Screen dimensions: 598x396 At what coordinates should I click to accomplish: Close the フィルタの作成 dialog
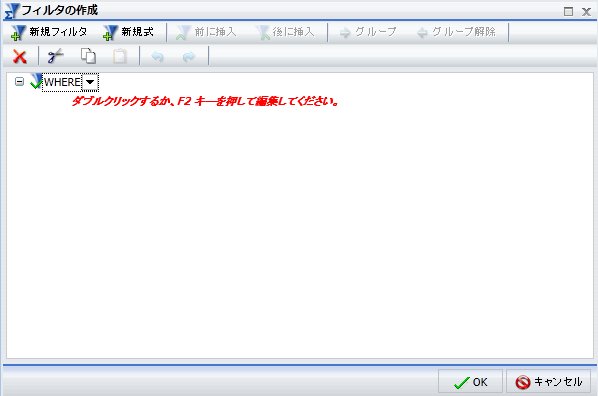[x=586, y=12]
